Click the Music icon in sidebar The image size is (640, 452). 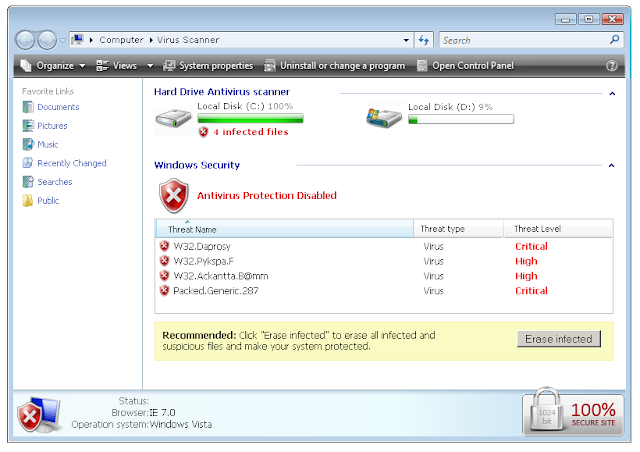[28, 145]
